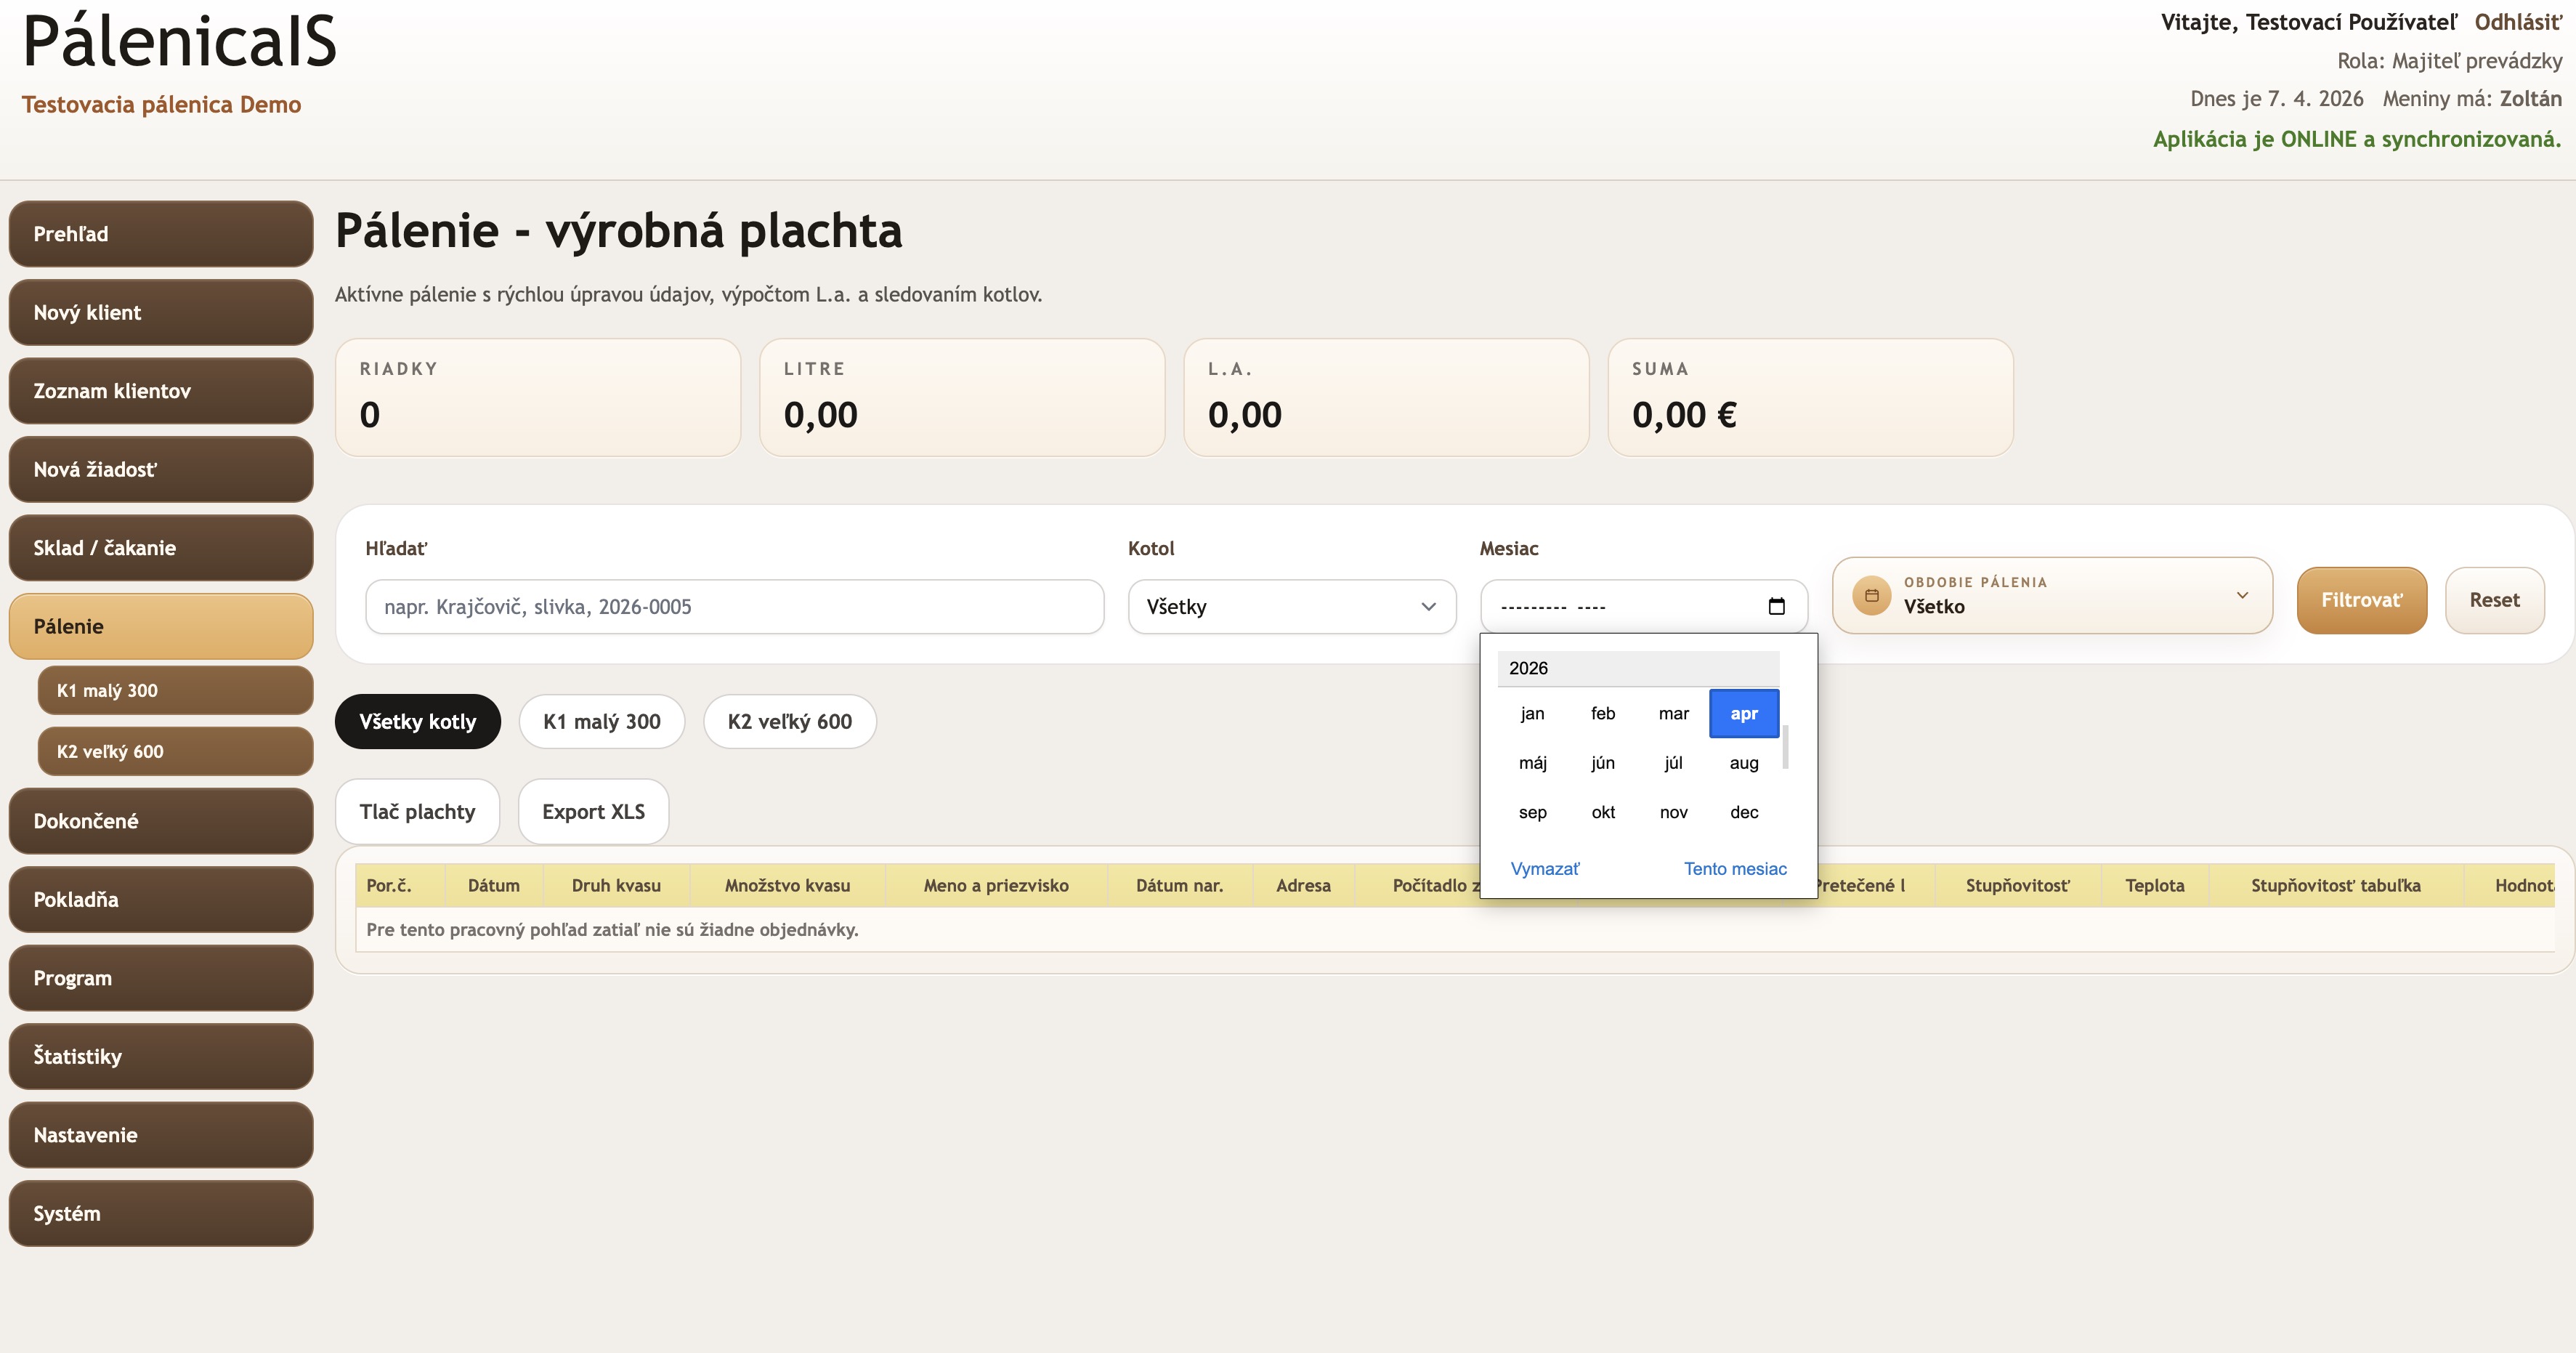Click Tento mesiac in the picker
Screen dimensions: 2576x1353
(x=1735, y=869)
